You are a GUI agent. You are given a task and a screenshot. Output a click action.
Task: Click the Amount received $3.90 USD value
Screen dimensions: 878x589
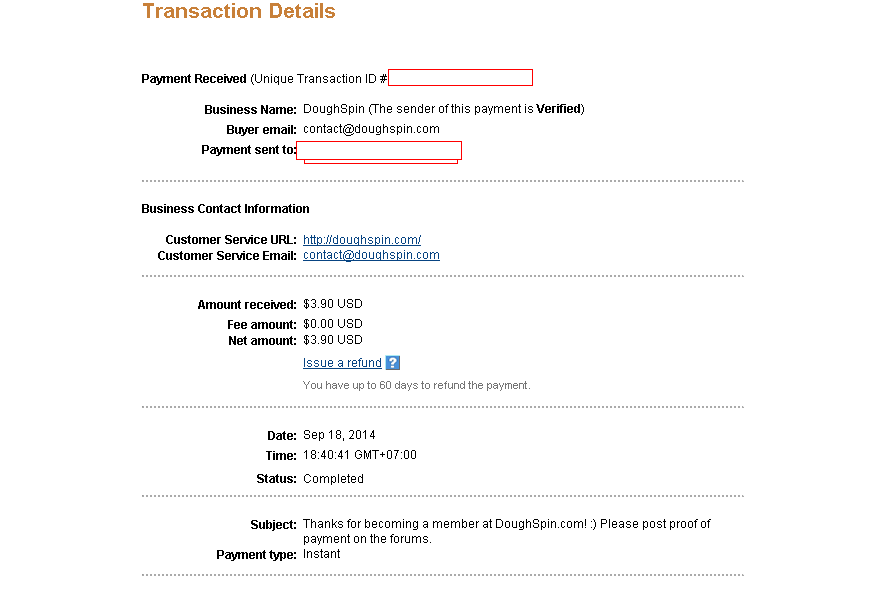333,304
